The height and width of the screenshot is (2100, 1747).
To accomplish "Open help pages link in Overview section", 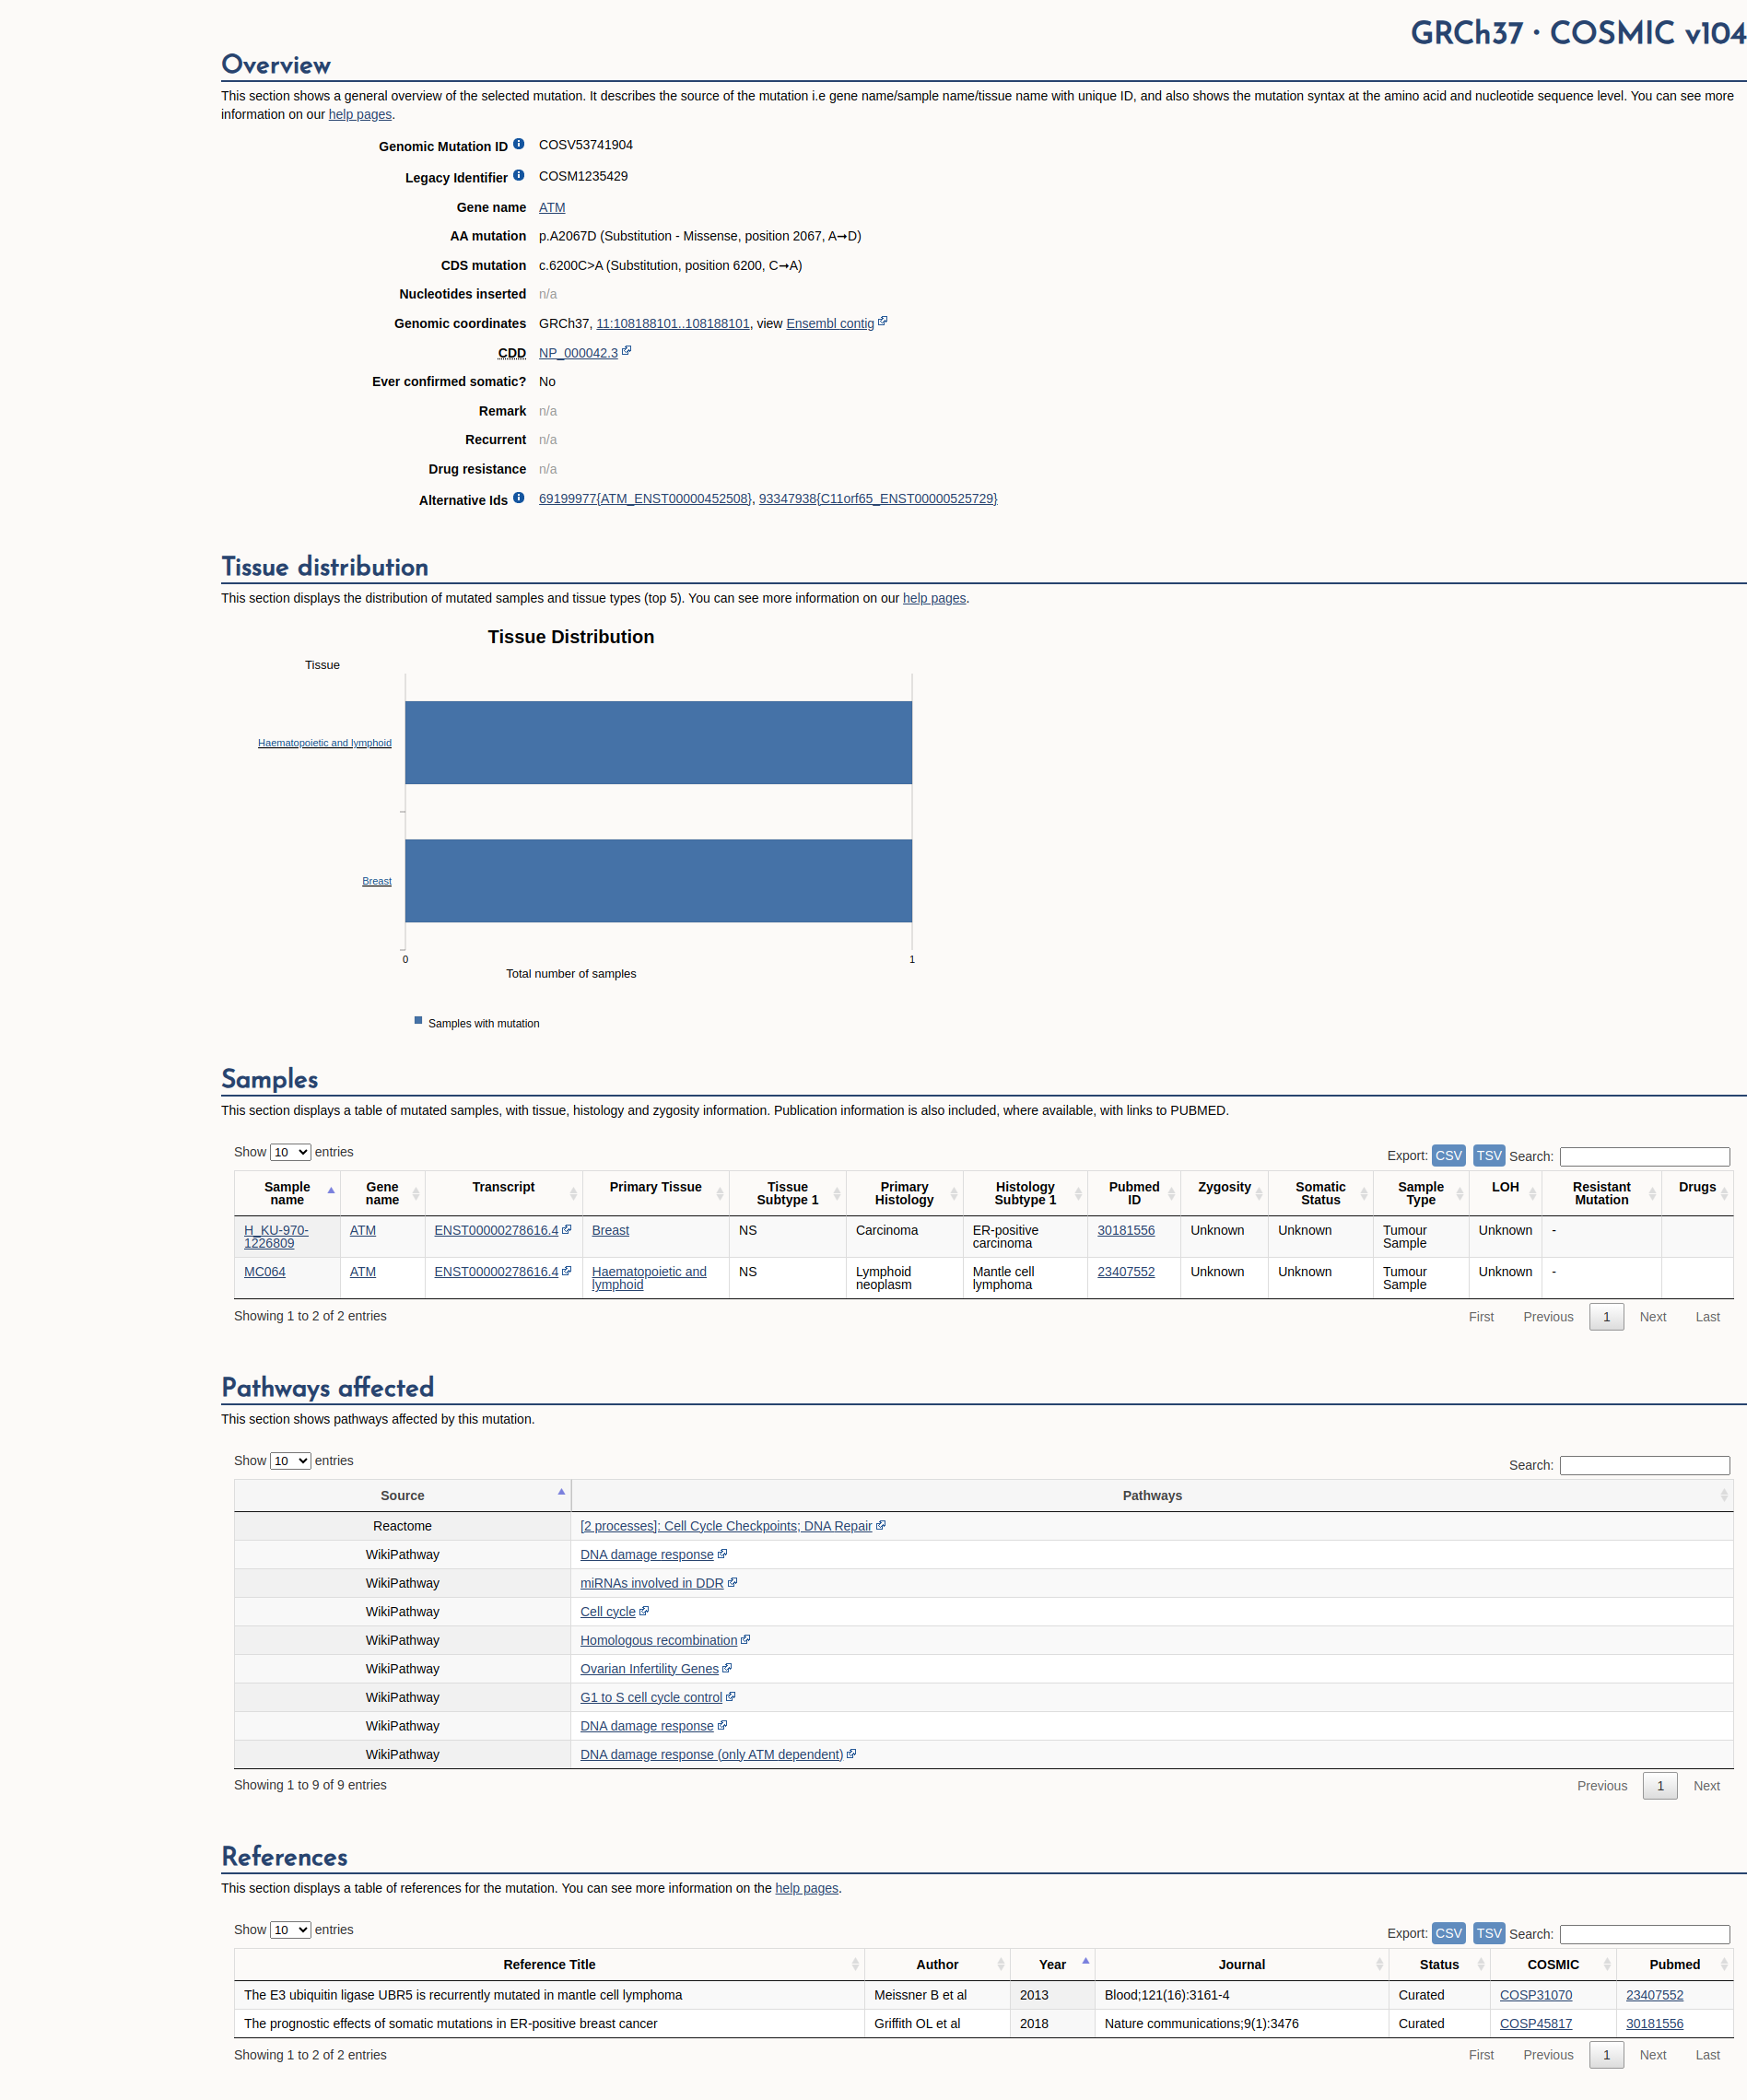I will (x=360, y=114).
